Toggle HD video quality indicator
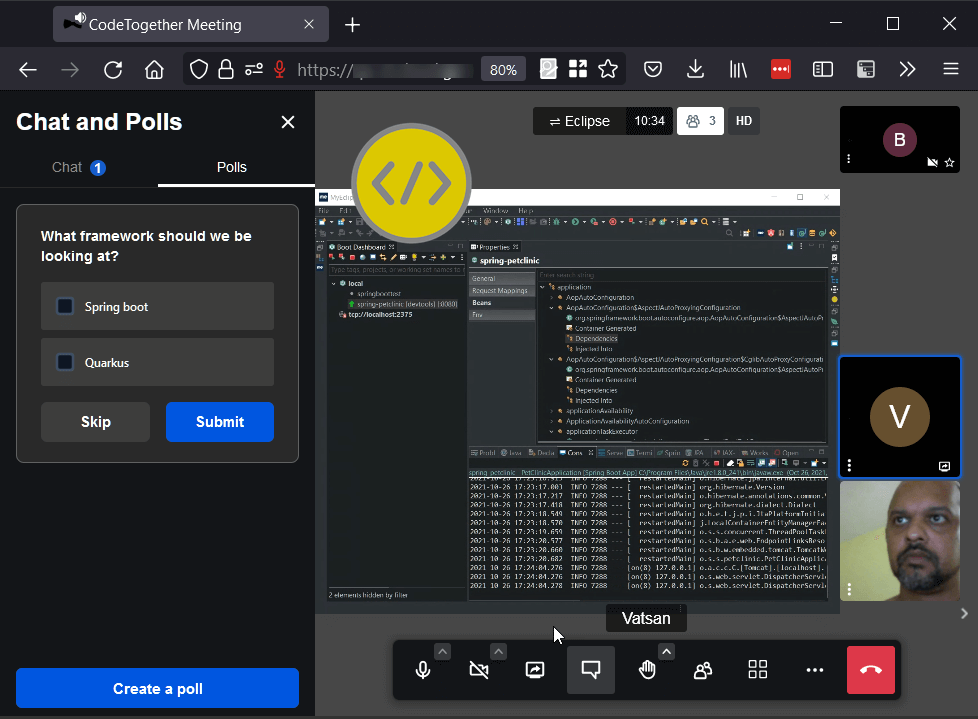Screen dimensions: 978x719 coord(743,121)
